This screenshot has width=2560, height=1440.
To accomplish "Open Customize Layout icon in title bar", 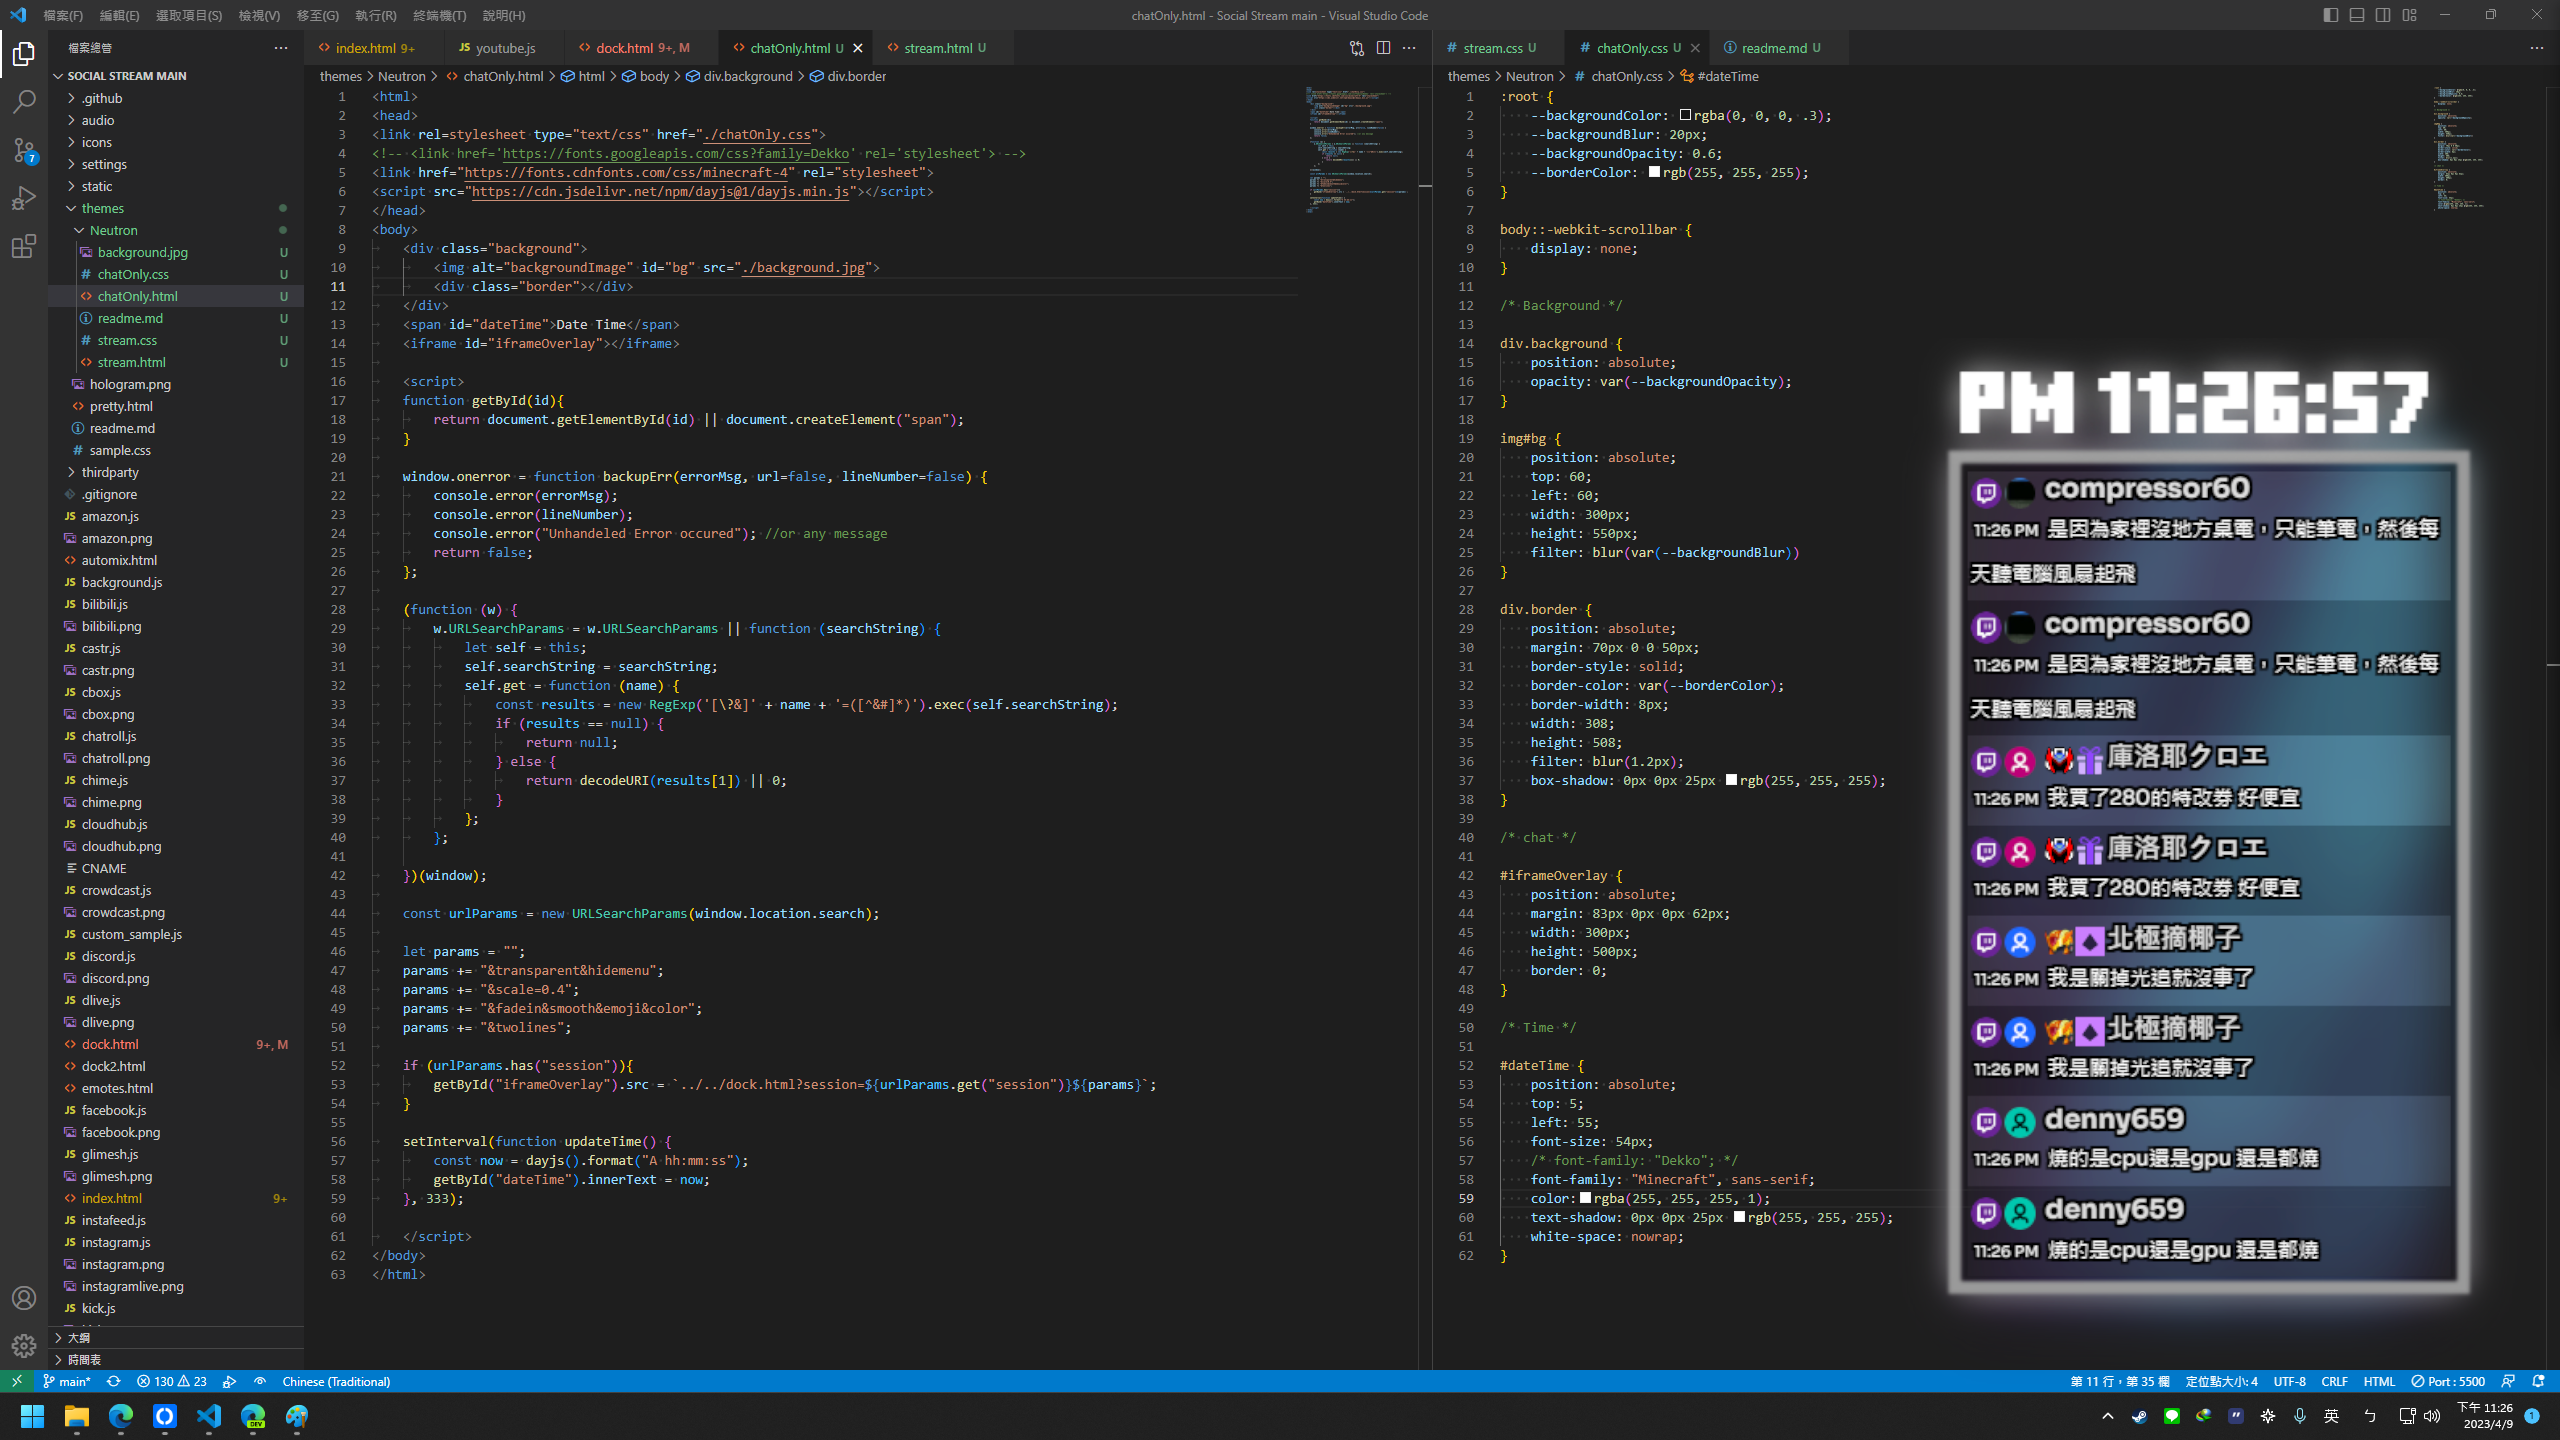I will [2409, 15].
